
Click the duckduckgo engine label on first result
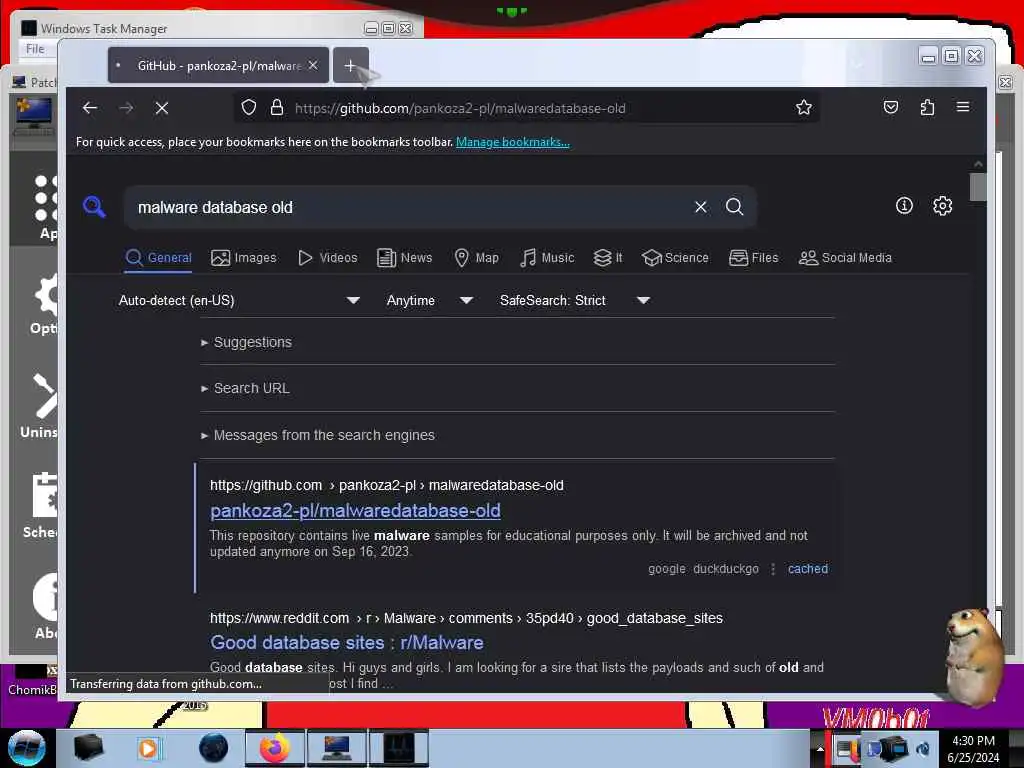click(x=726, y=569)
